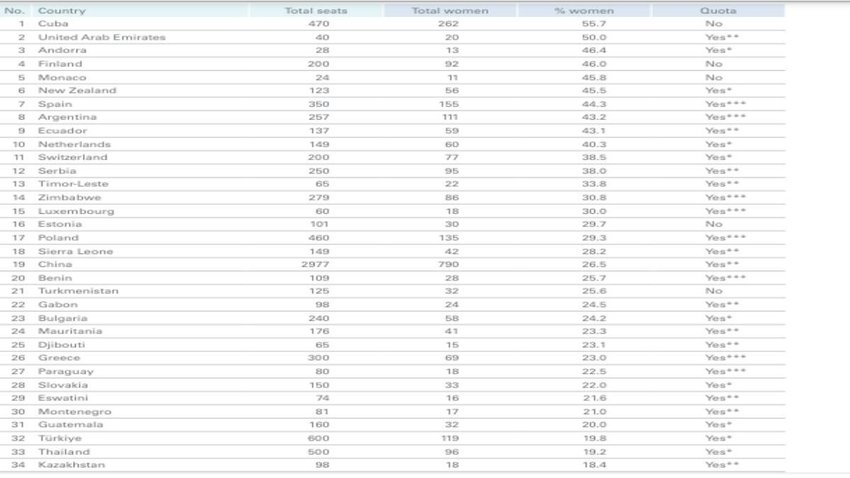Screen dimensions: 850x478
Task: Click percentage value 29.7 for Estonia
Action: [x=594, y=223]
